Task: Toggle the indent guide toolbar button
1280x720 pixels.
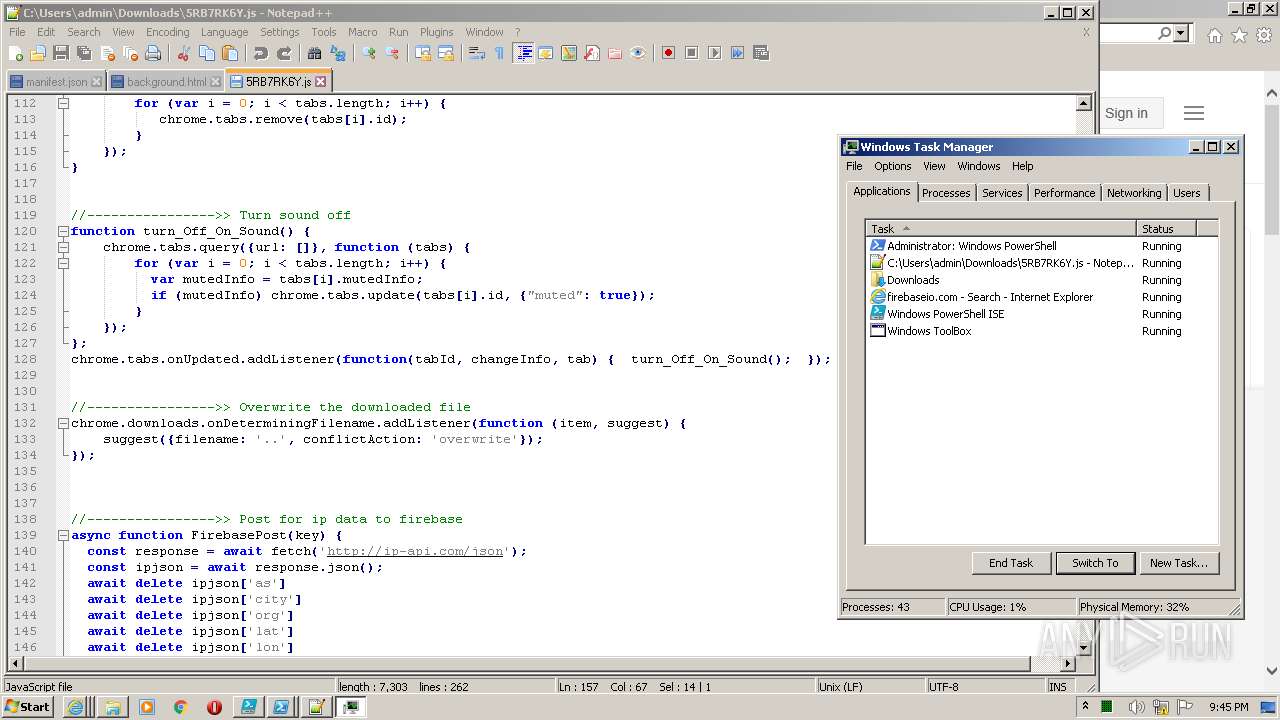Action: click(522, 53)
